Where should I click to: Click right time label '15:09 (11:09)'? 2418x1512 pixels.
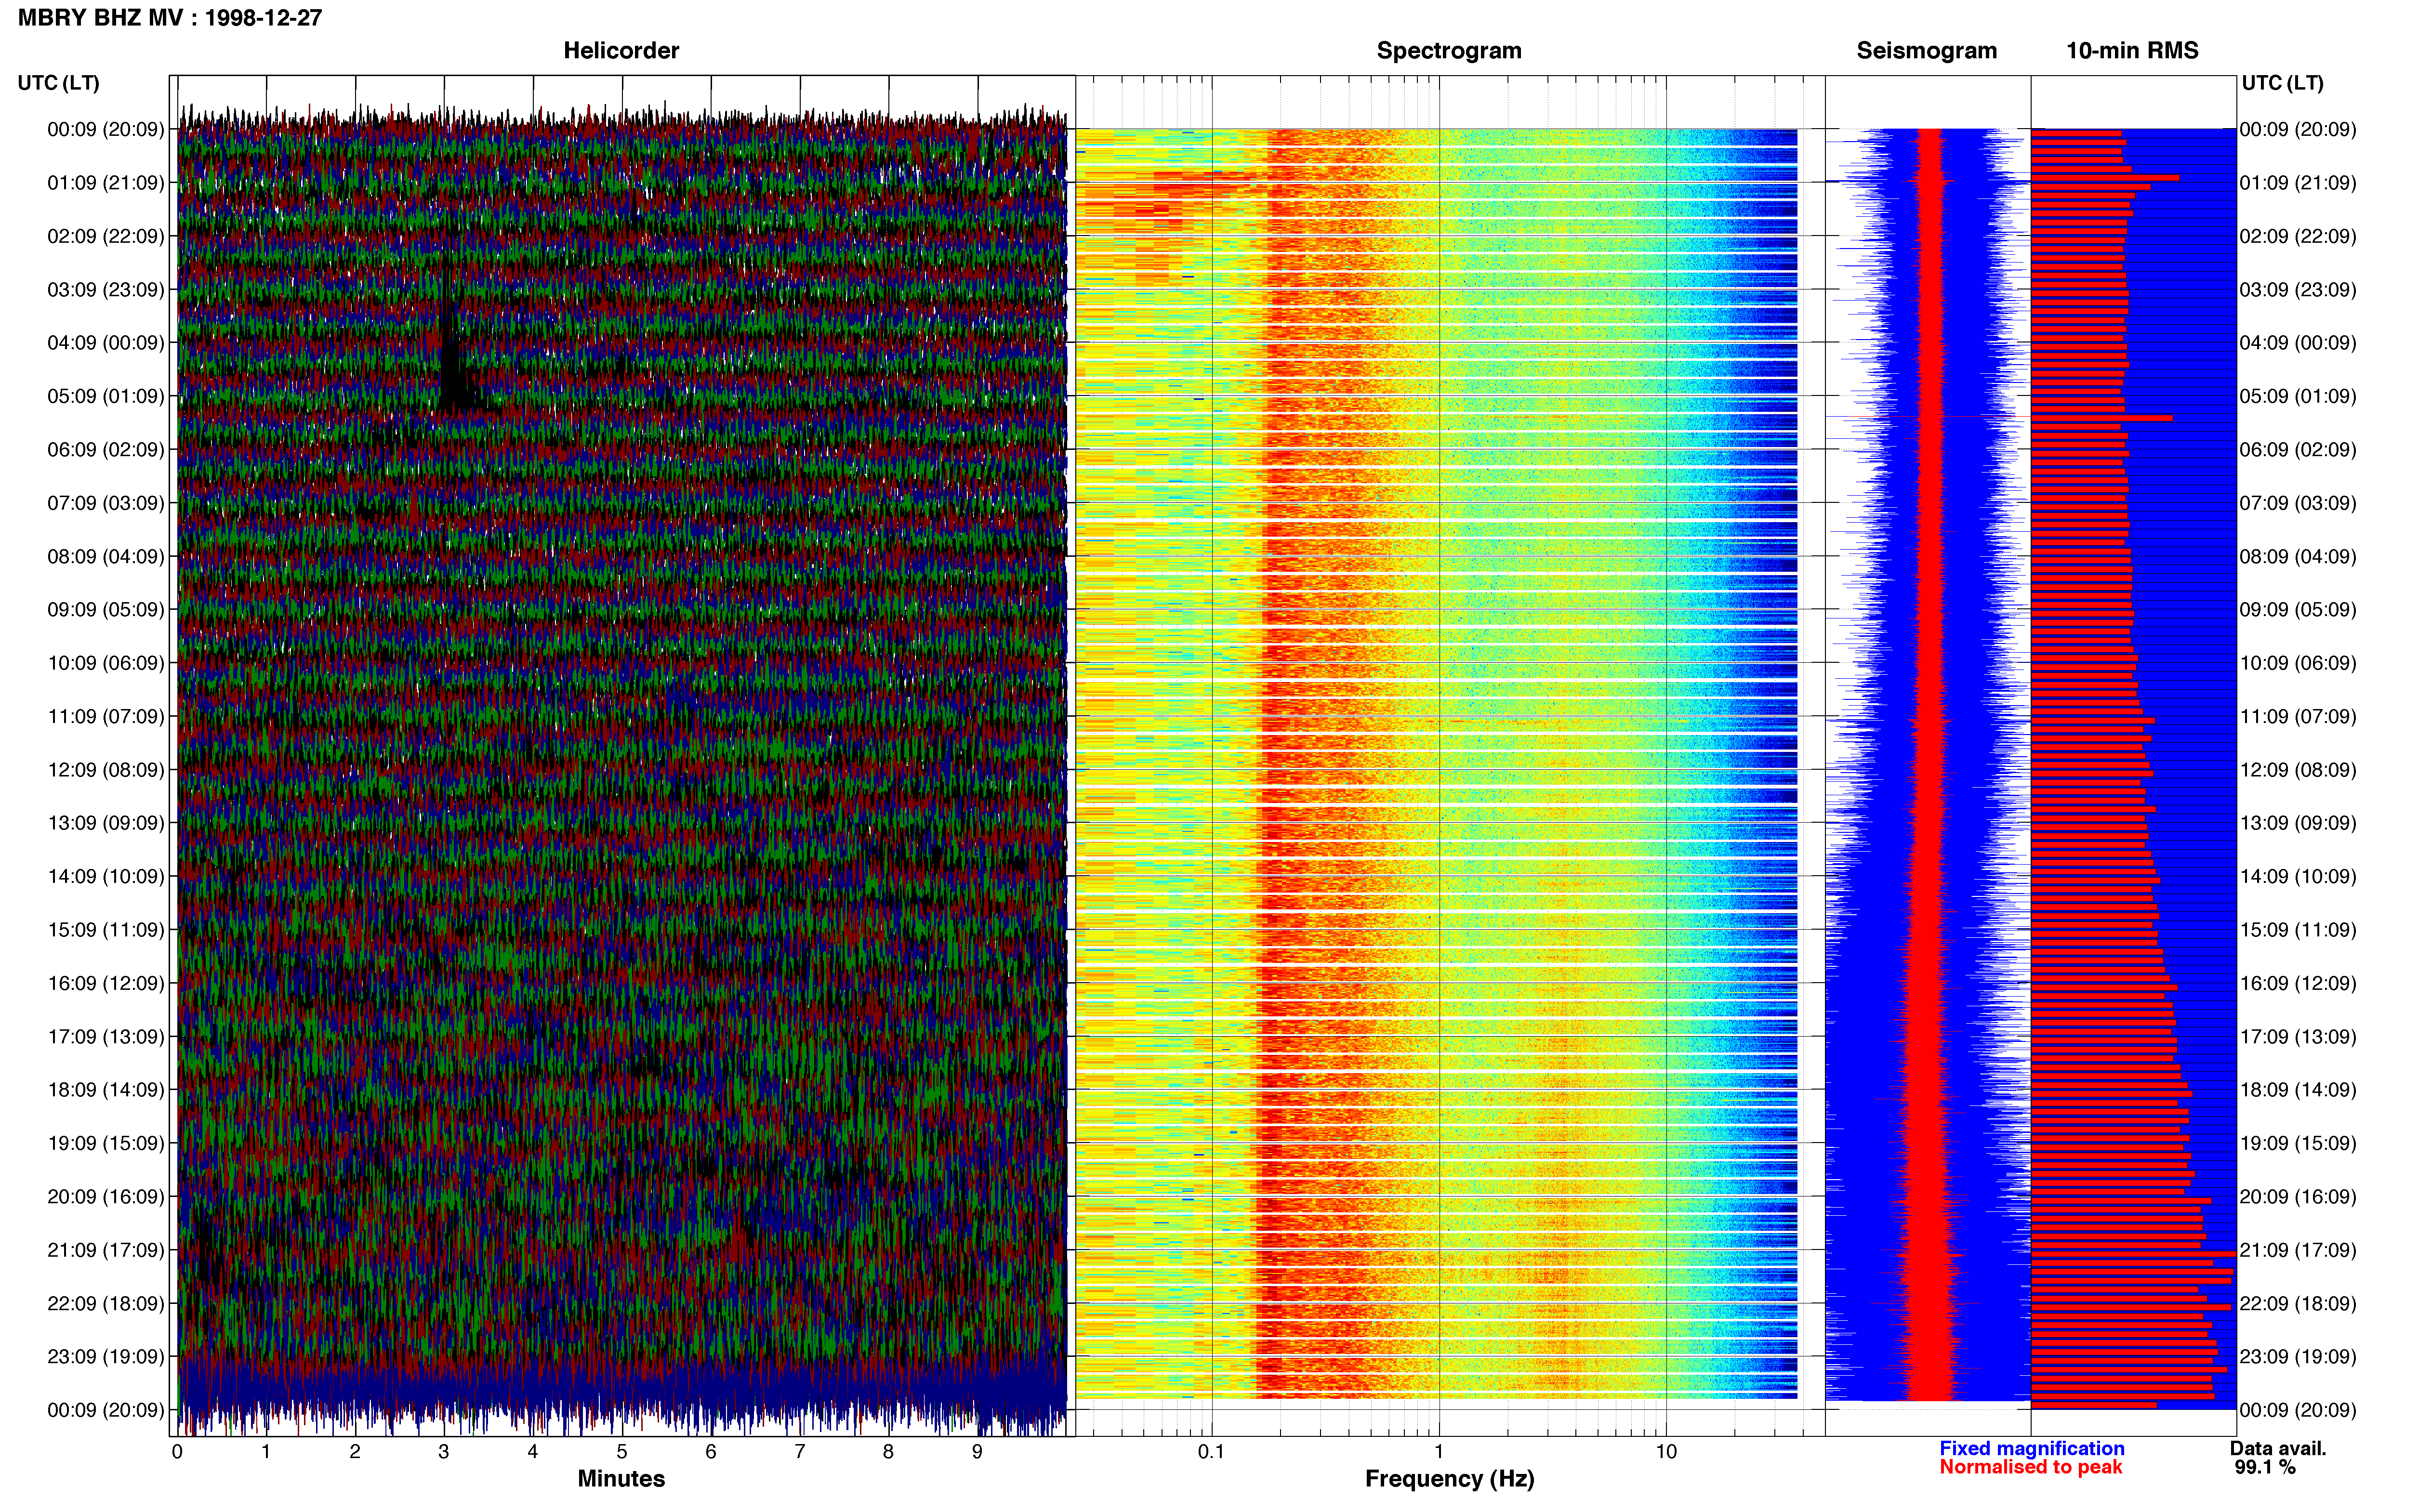point(2298,930)
